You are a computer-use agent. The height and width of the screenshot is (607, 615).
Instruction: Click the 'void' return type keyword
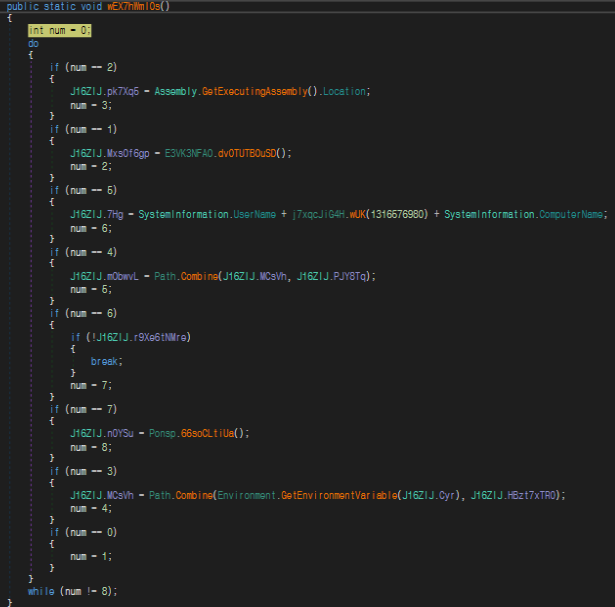[91, 6]
